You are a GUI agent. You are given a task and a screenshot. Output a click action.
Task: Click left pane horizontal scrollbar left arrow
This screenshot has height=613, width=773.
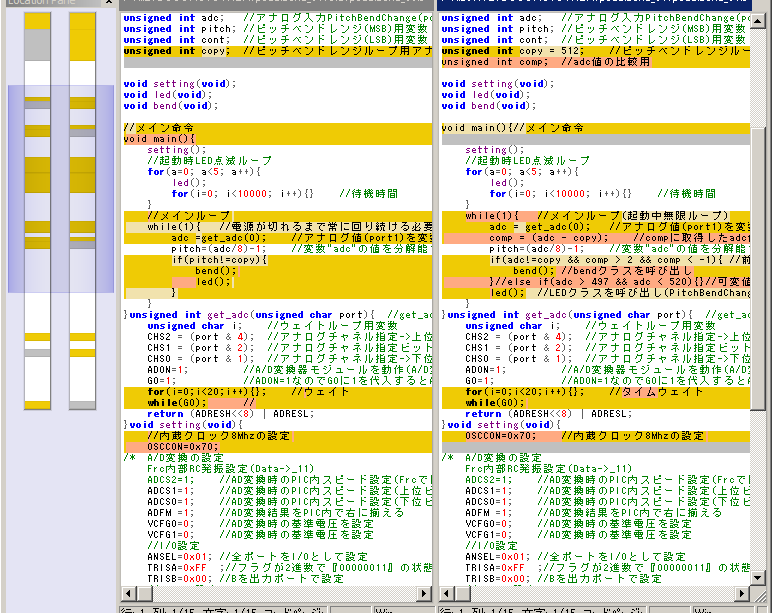tap(129, 593)
